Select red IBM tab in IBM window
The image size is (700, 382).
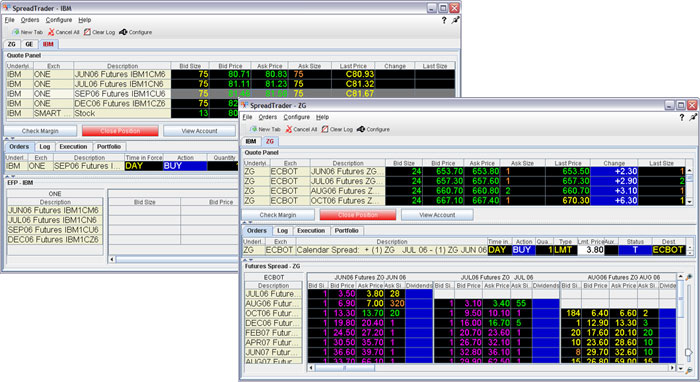click(x=48, y=44)
